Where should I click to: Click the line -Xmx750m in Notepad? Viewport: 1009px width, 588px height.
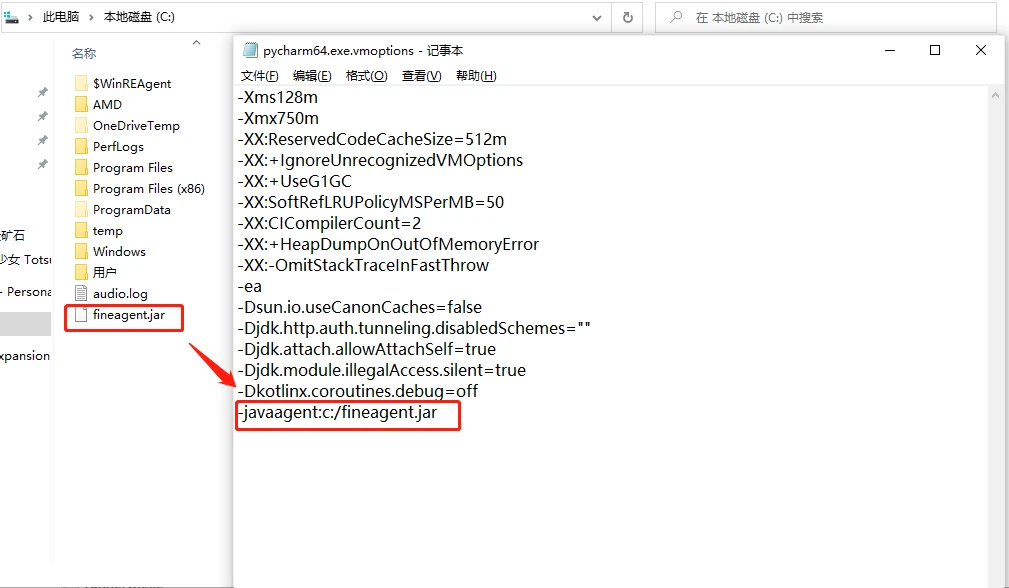tap(278, 118)
